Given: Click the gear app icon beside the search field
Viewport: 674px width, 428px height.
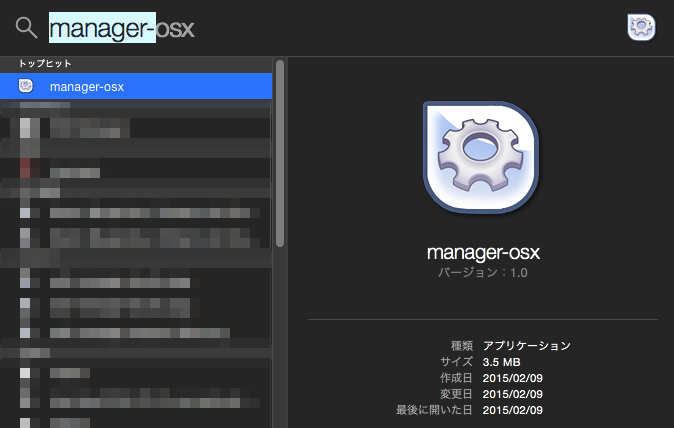Looking at the screenshot, I should [641, 28].
